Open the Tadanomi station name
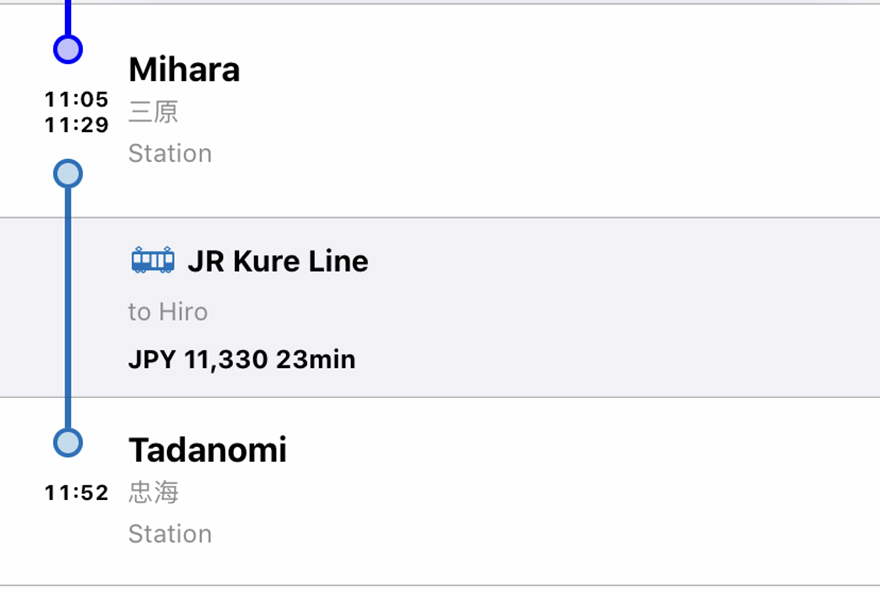 click(207, 450)
